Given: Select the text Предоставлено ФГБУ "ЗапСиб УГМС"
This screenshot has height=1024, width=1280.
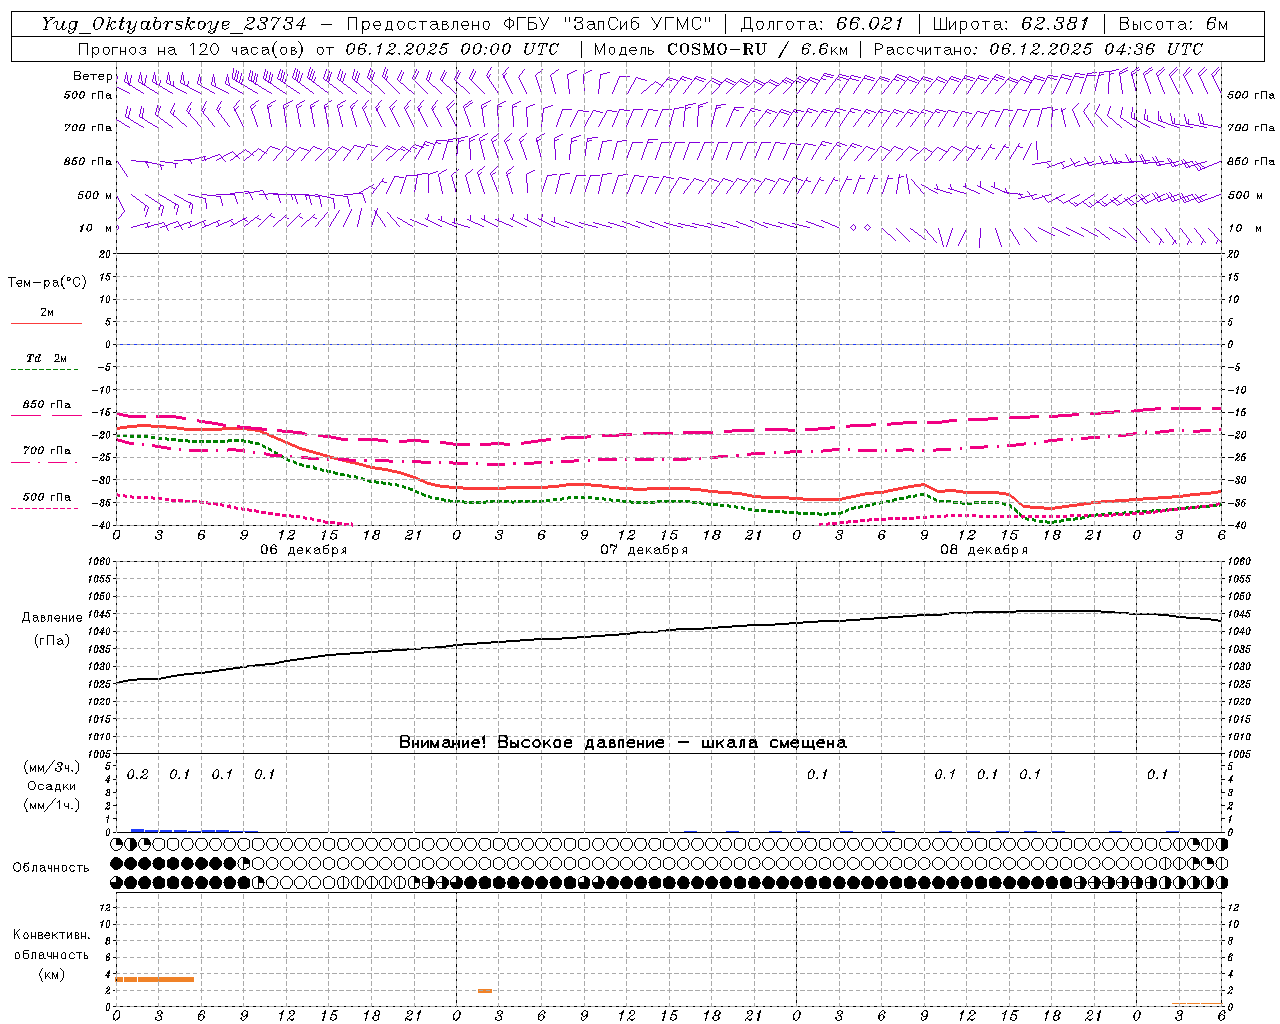Looking at the screenshot, I should [530, 24].
